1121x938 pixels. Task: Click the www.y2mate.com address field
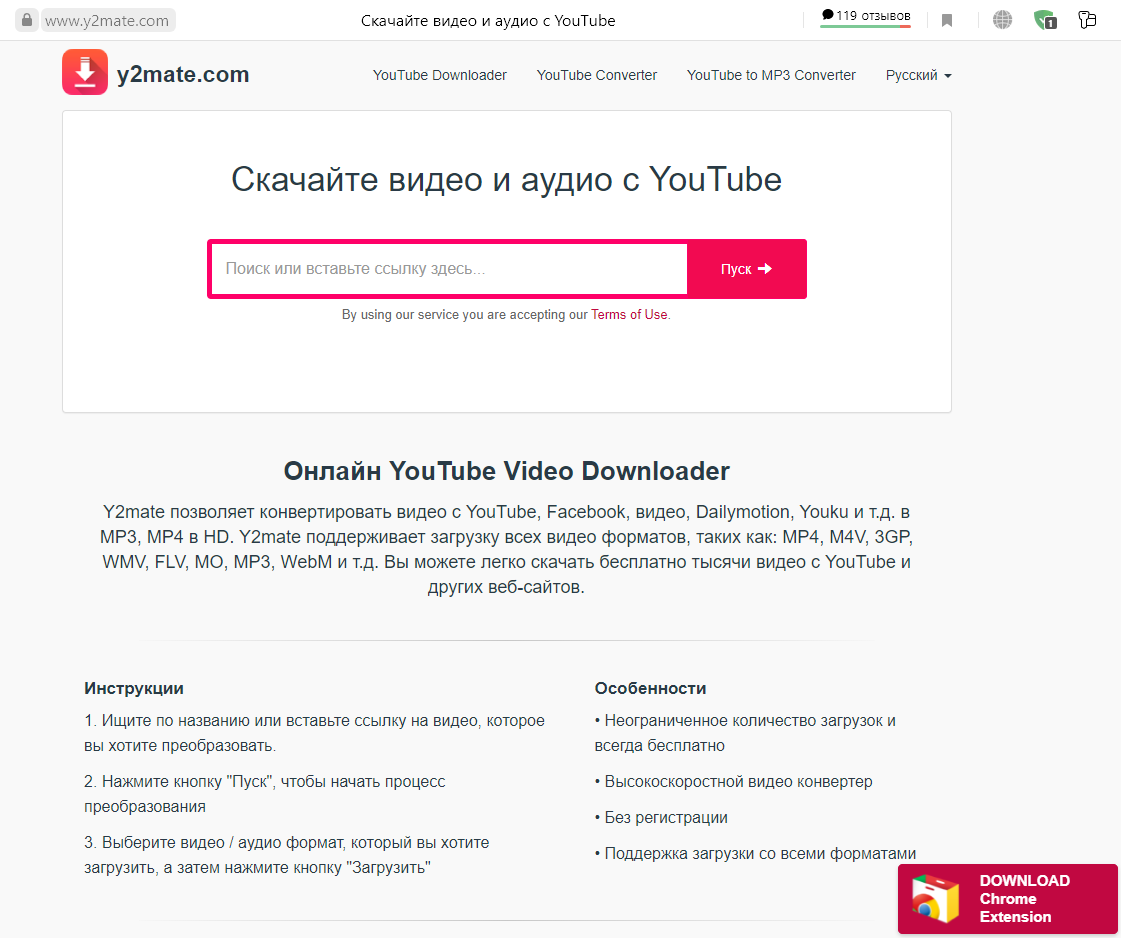107,21
